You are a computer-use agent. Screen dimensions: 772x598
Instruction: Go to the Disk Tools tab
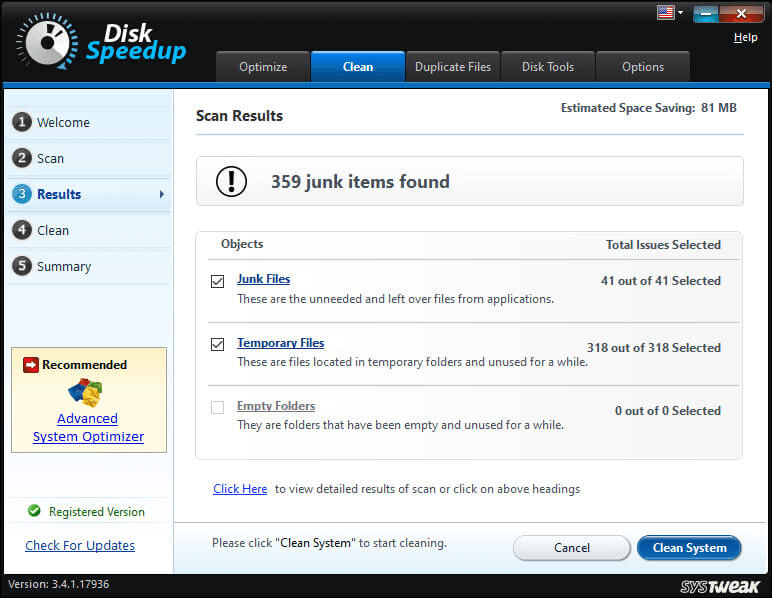pos(548,67)
